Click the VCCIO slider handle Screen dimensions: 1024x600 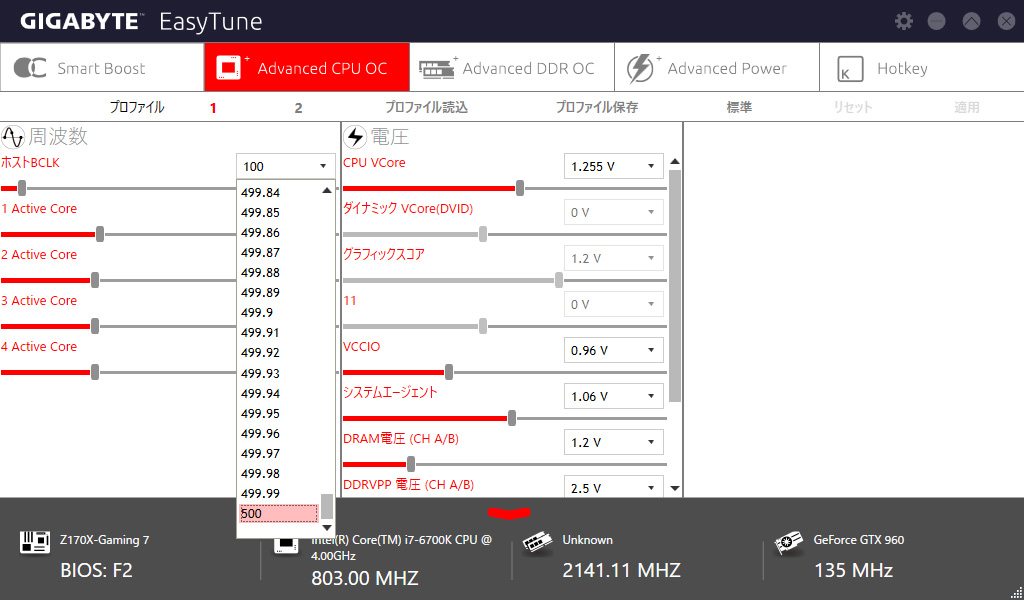449,373
